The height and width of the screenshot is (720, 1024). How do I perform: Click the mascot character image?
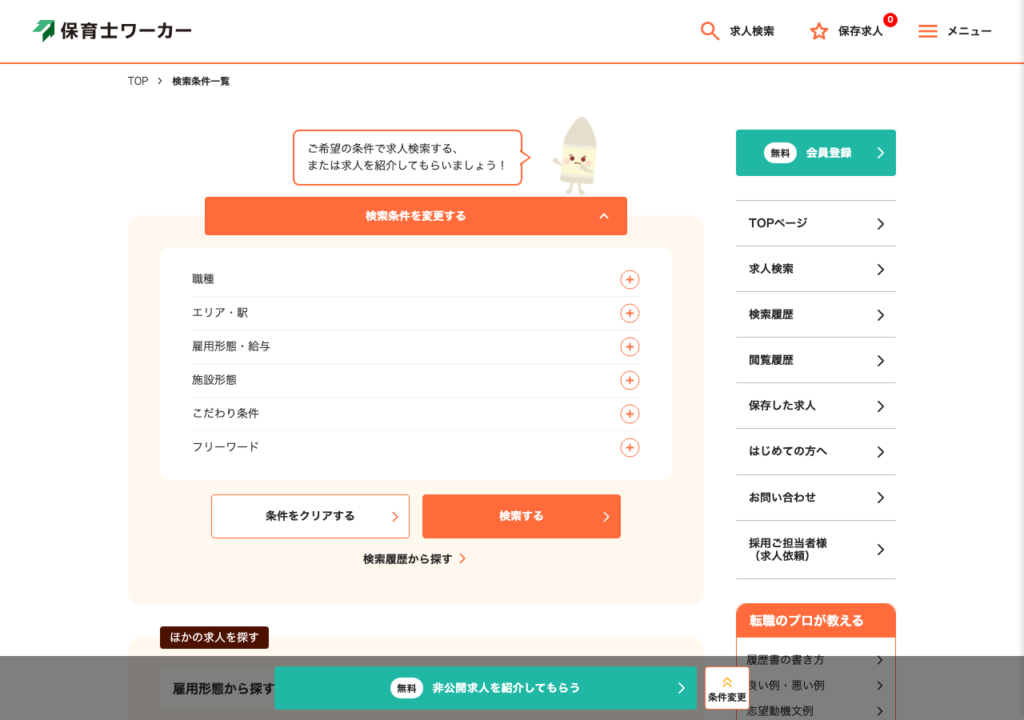point(577,156)
